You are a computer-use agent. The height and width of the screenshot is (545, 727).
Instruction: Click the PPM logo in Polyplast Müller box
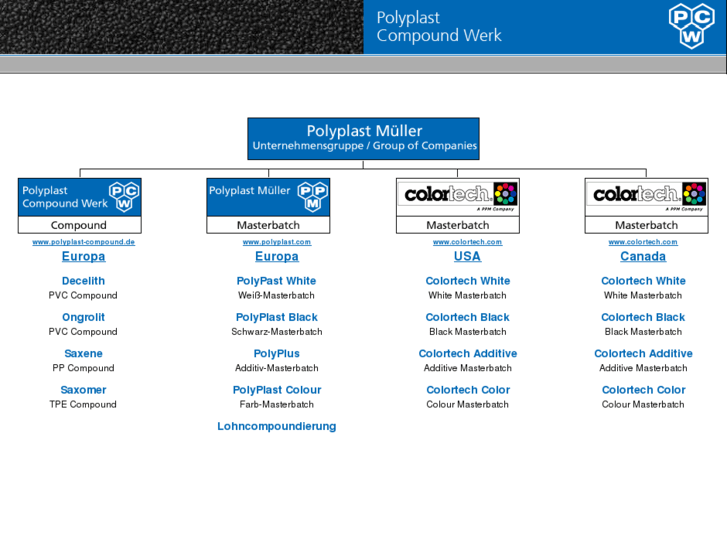click(312, 197)
